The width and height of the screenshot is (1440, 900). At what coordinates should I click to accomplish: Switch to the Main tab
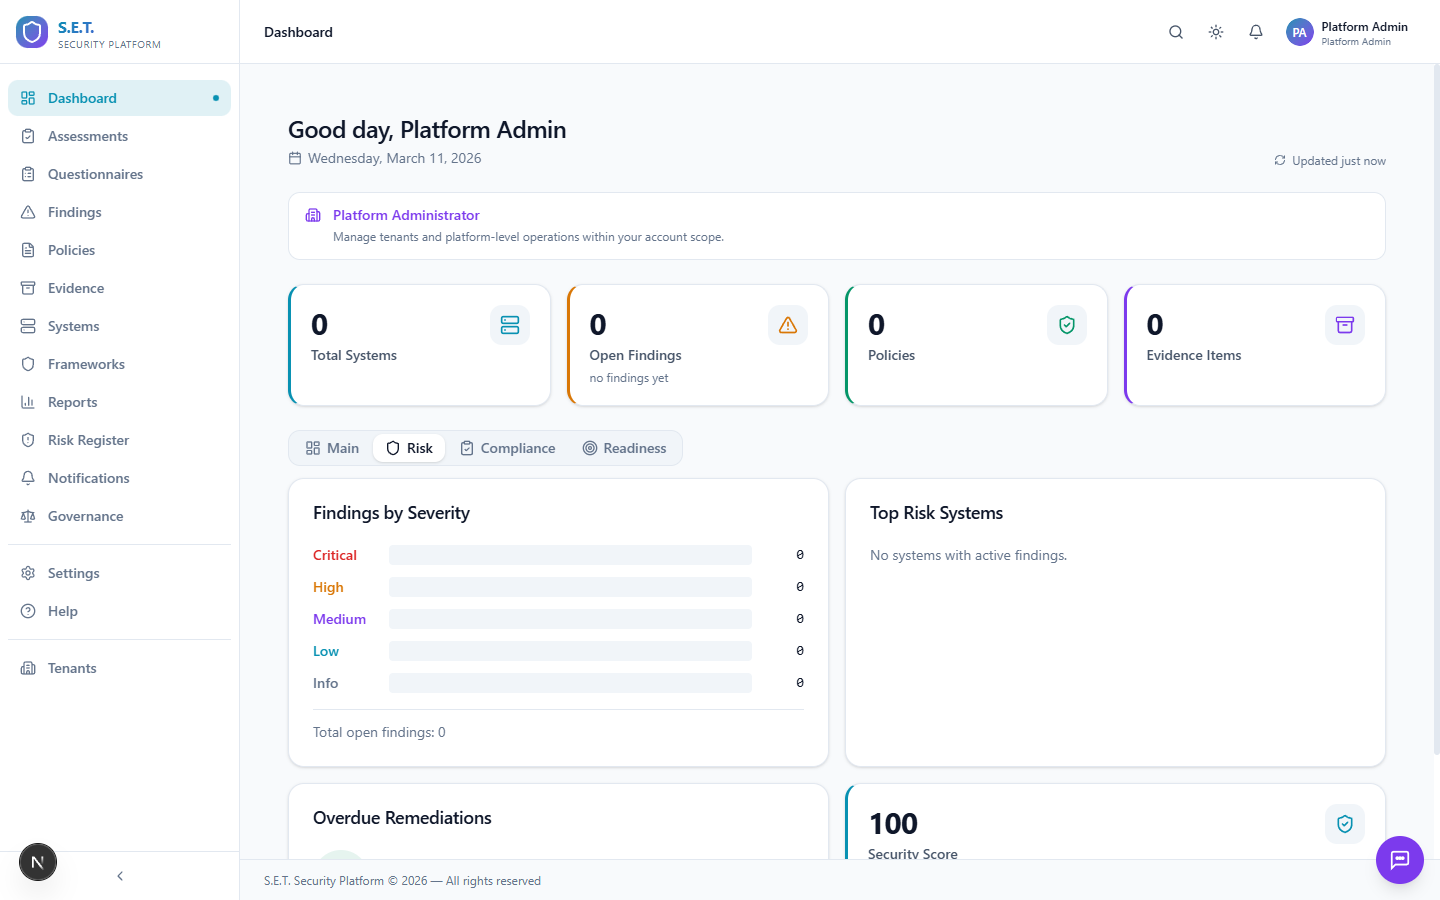[x=332, y=448]
